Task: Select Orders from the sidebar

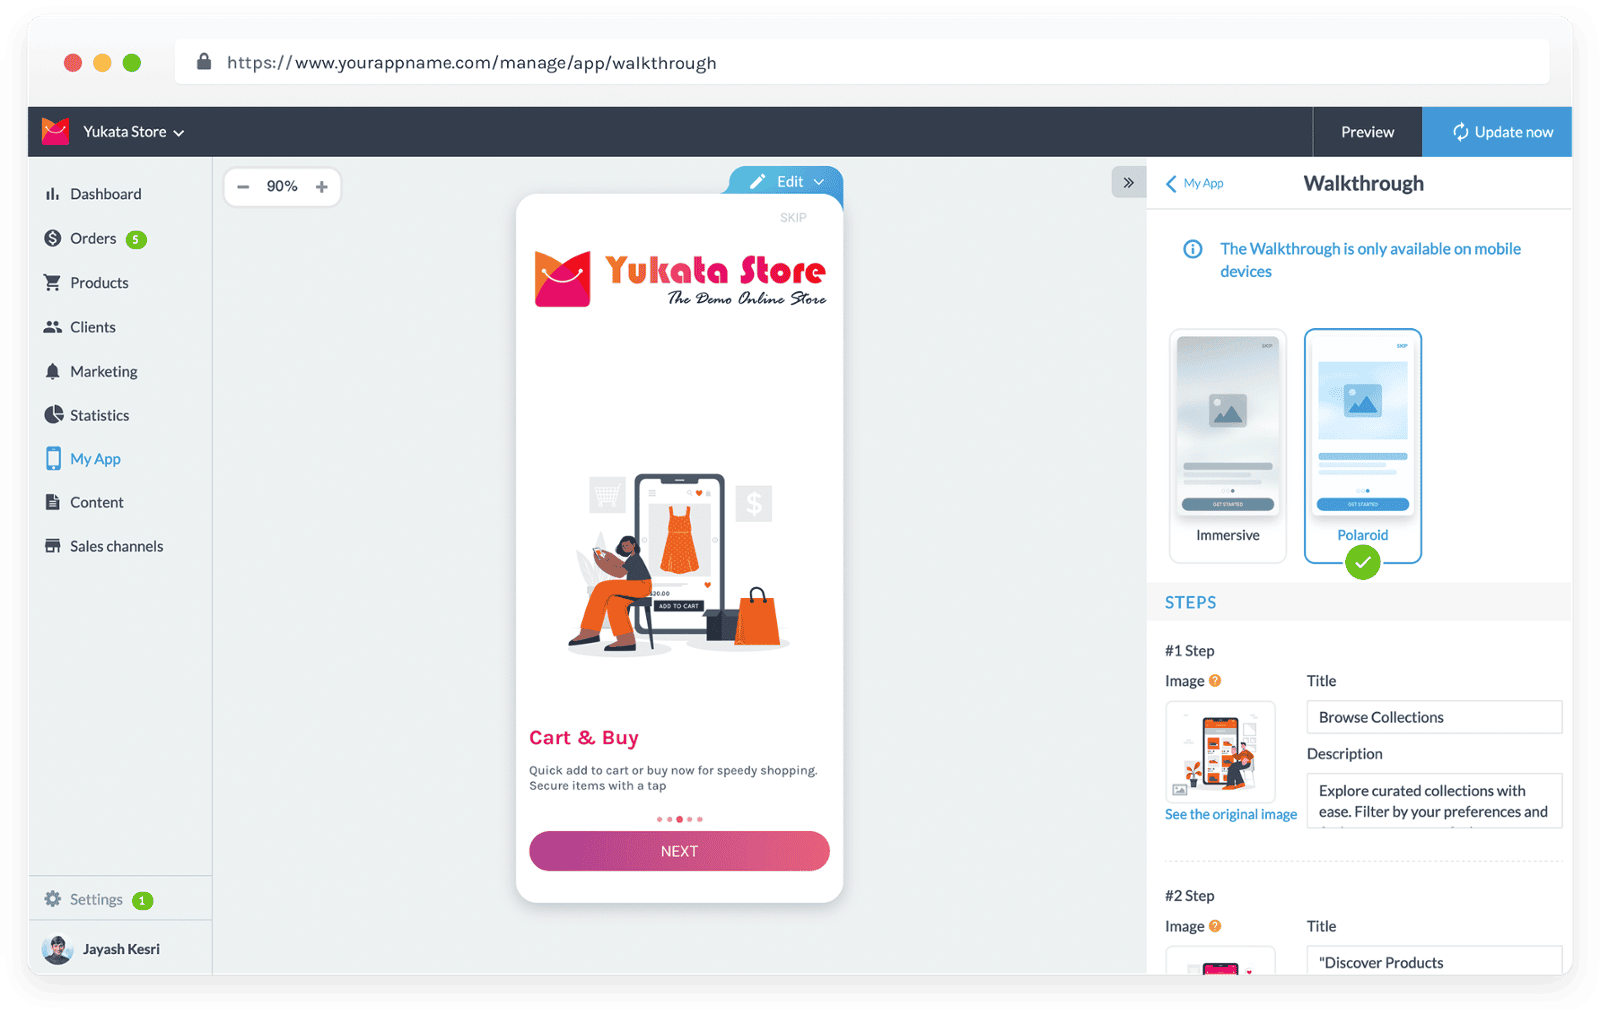Action: tap(95, 238)
